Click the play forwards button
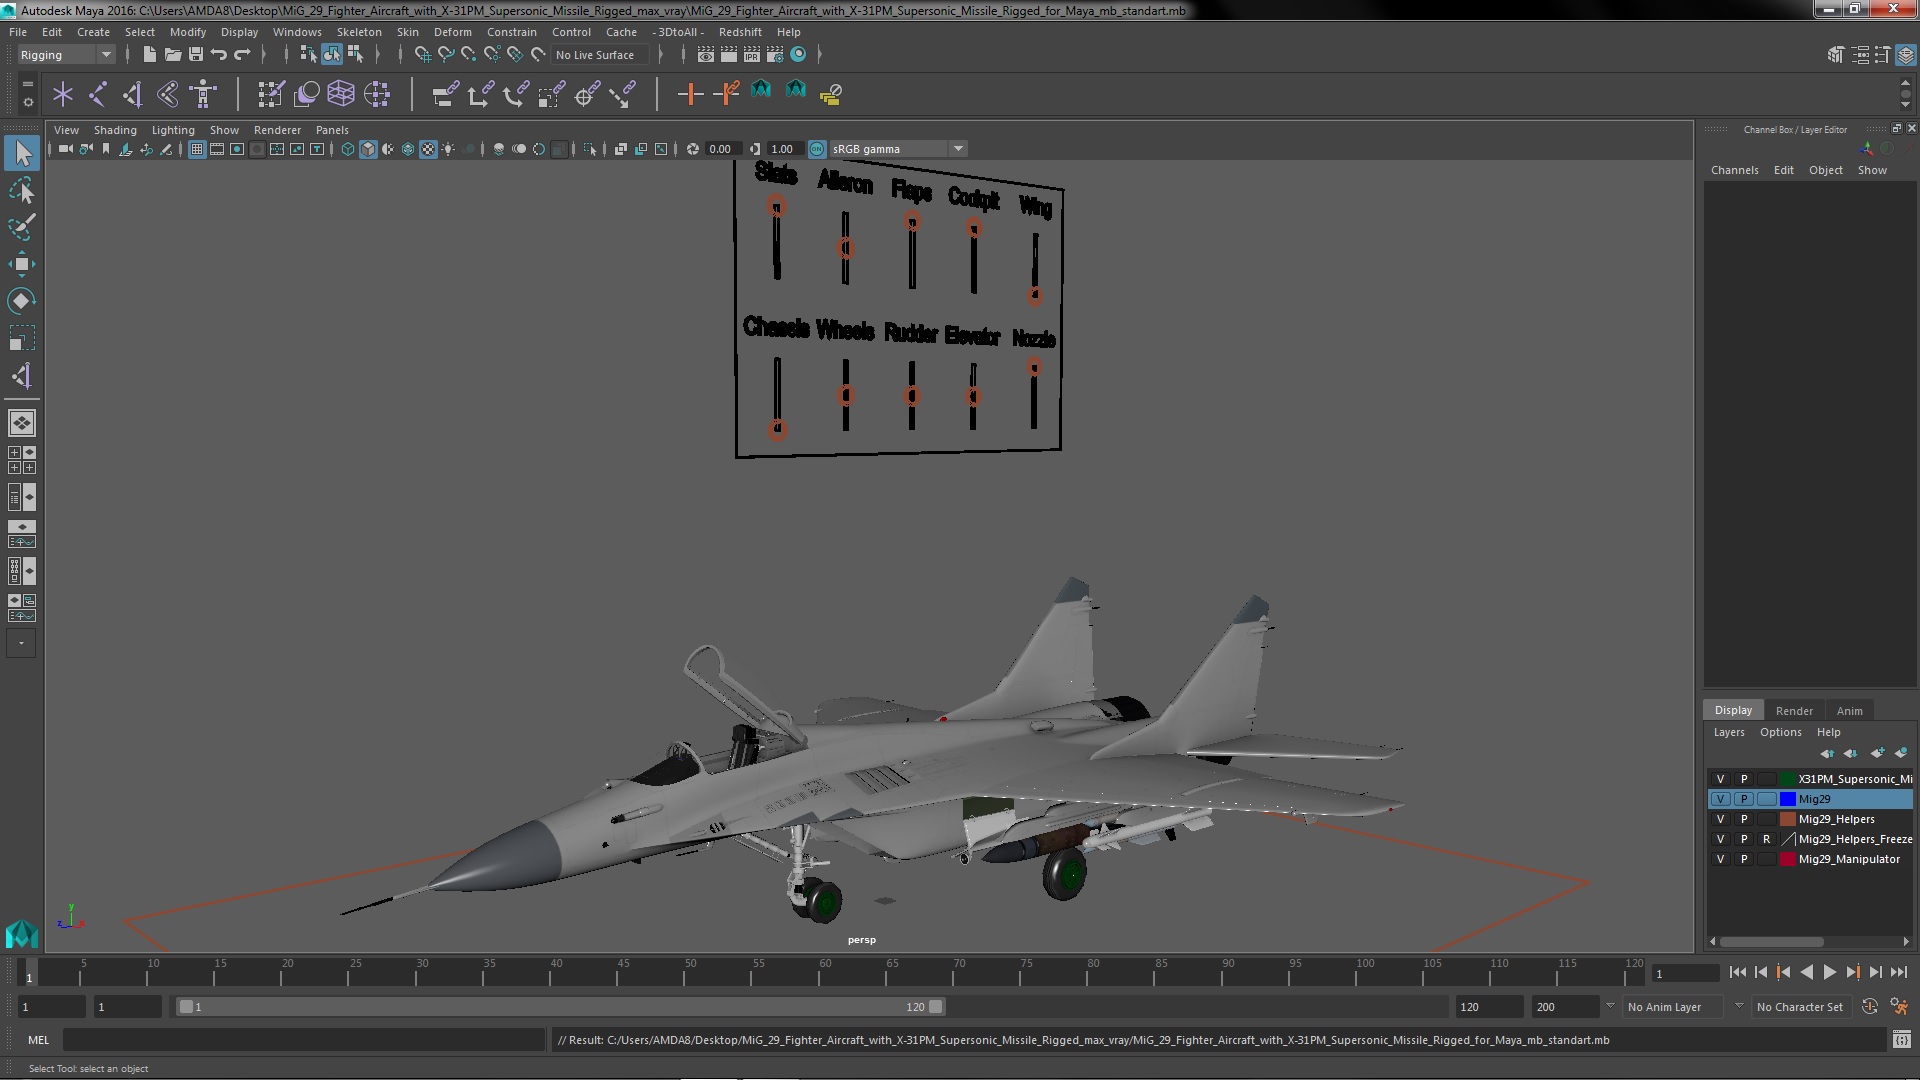 coord(1829,972)
